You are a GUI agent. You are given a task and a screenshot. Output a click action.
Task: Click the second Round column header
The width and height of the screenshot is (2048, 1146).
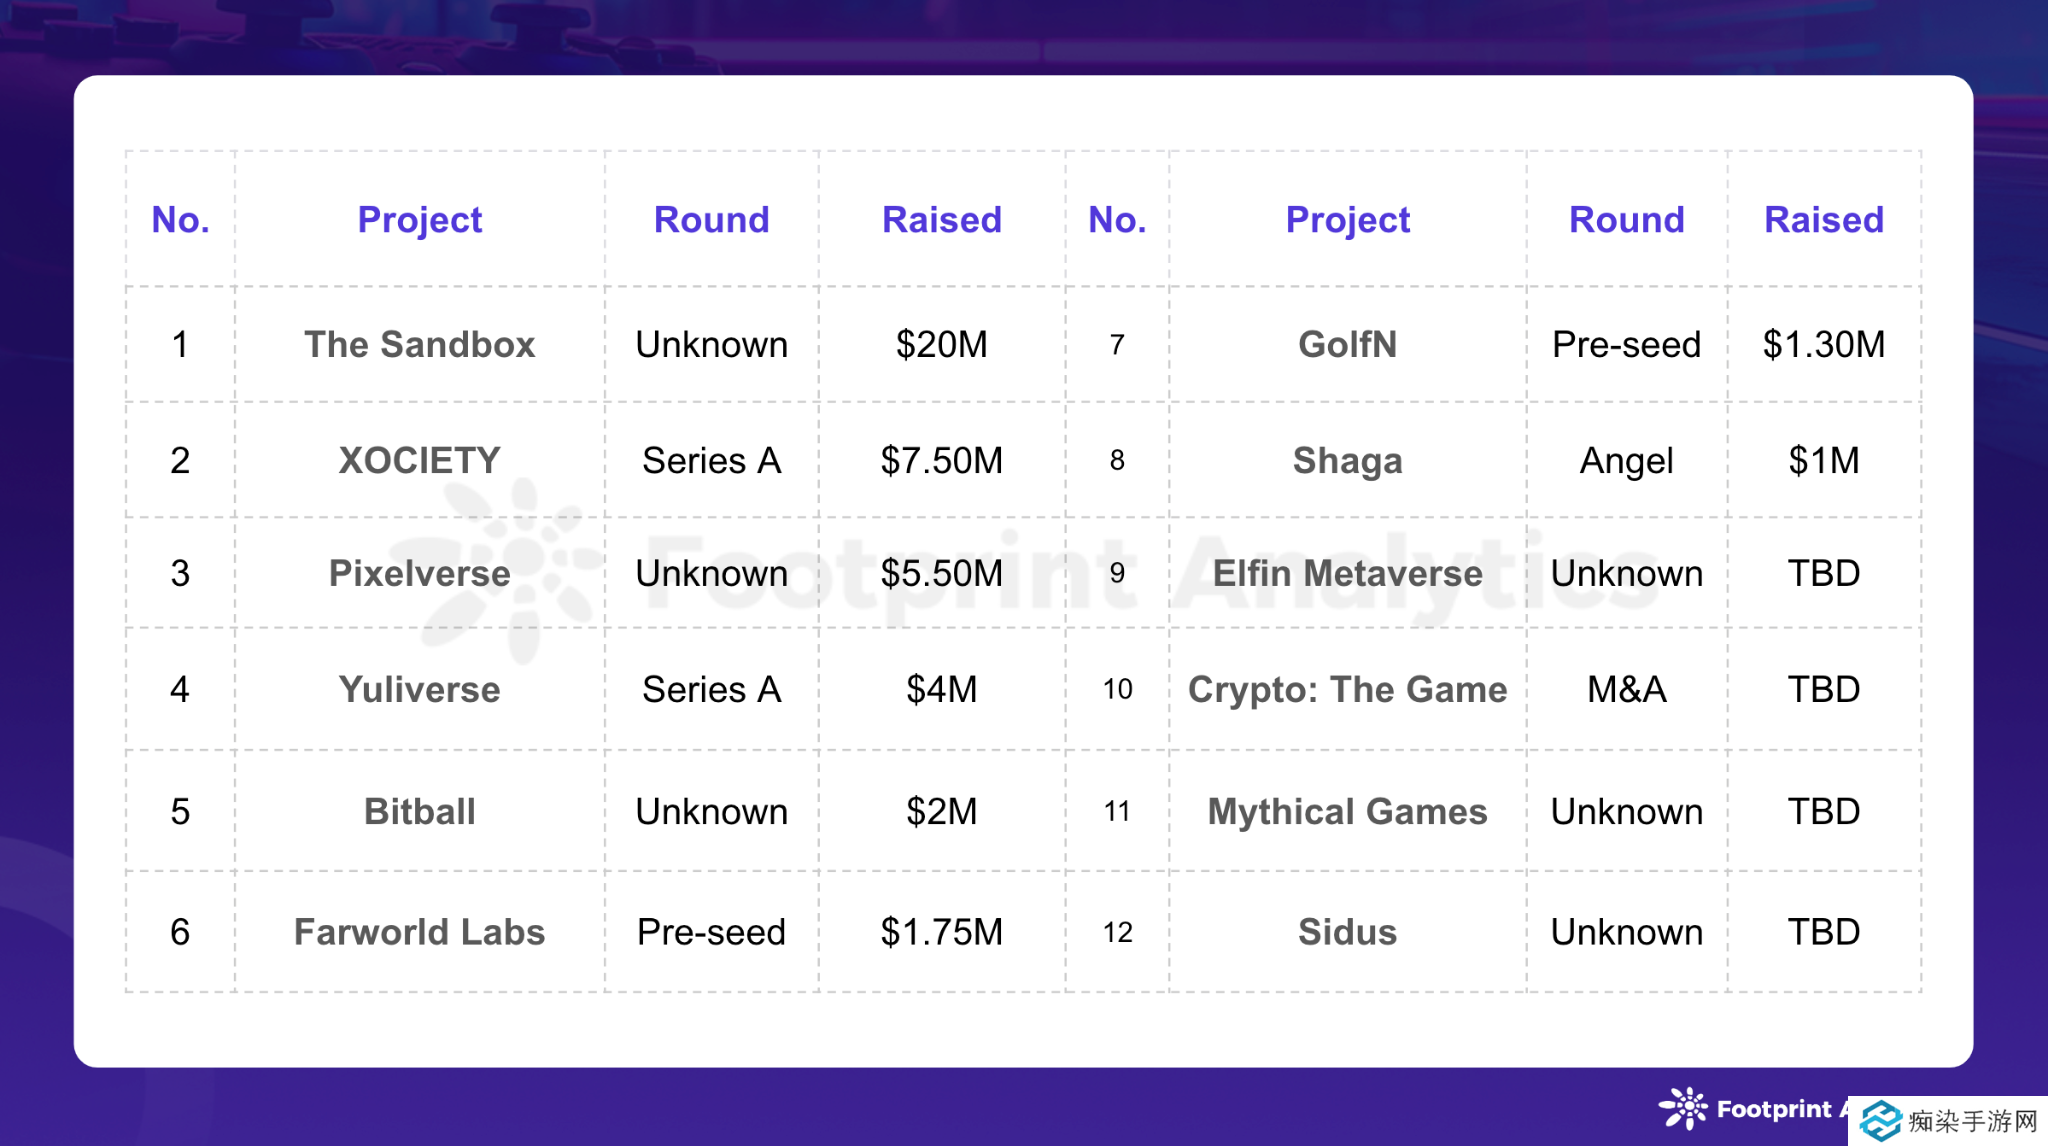[x=1626, y=220]
